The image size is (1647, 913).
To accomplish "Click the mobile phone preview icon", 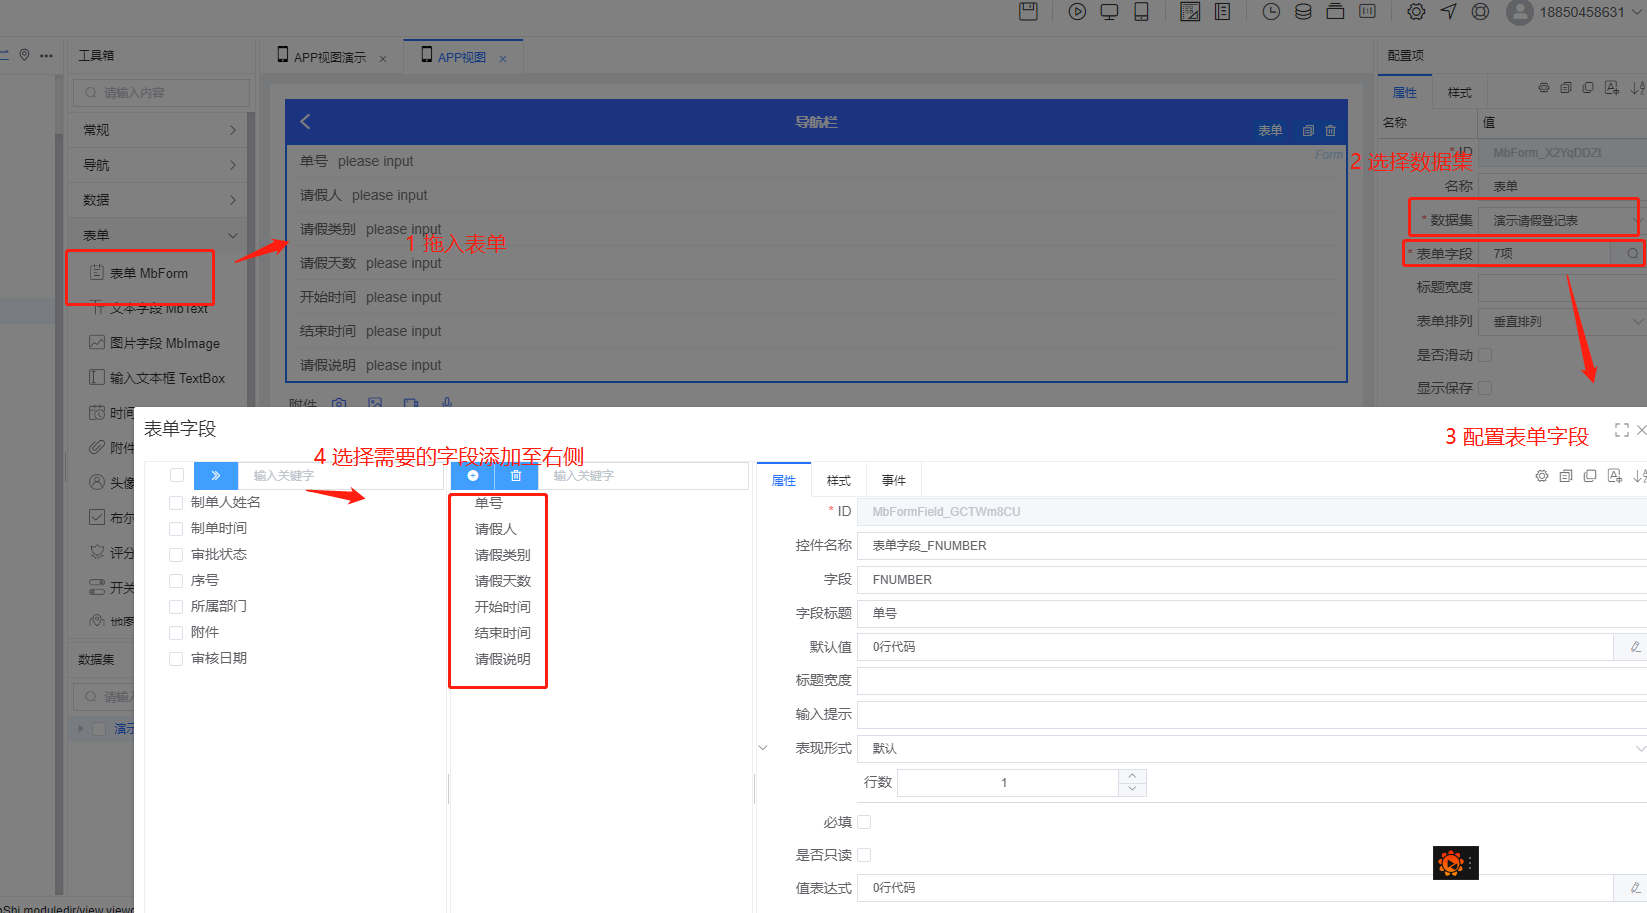I will [x=1141, y=12].
